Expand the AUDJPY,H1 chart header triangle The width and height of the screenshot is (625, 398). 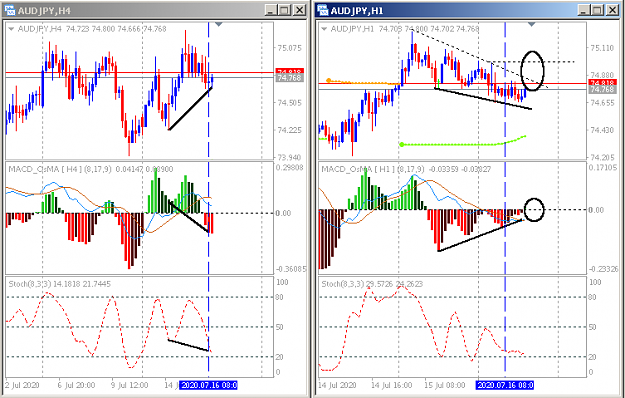point(324,29)
